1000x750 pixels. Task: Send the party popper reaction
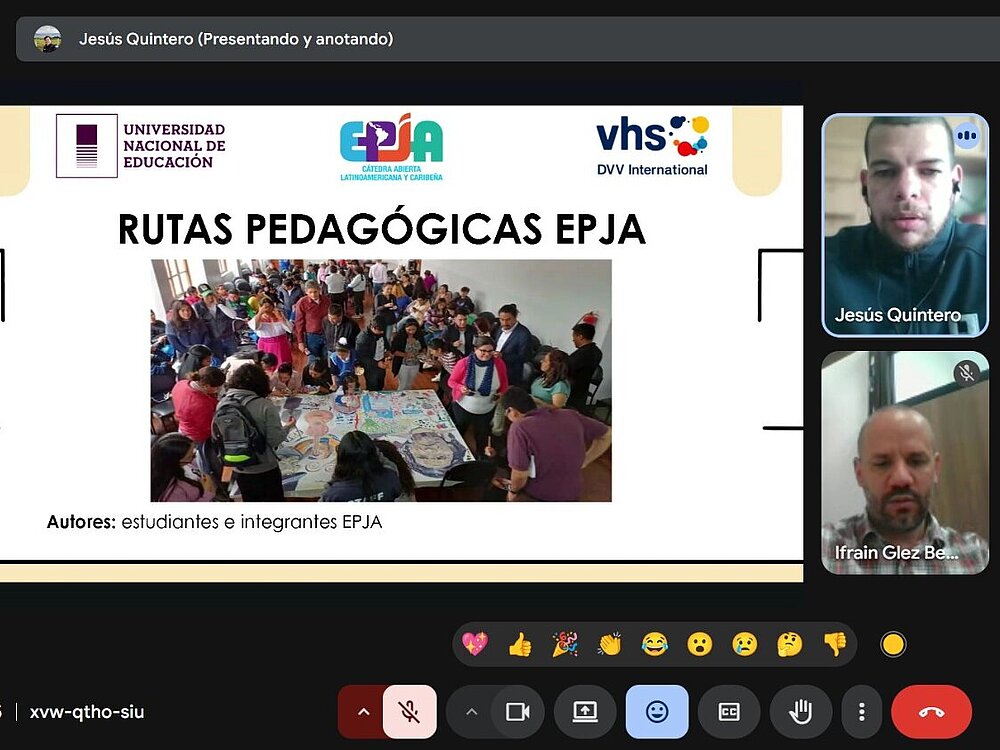pyautogui.click(x=565, y=644)
